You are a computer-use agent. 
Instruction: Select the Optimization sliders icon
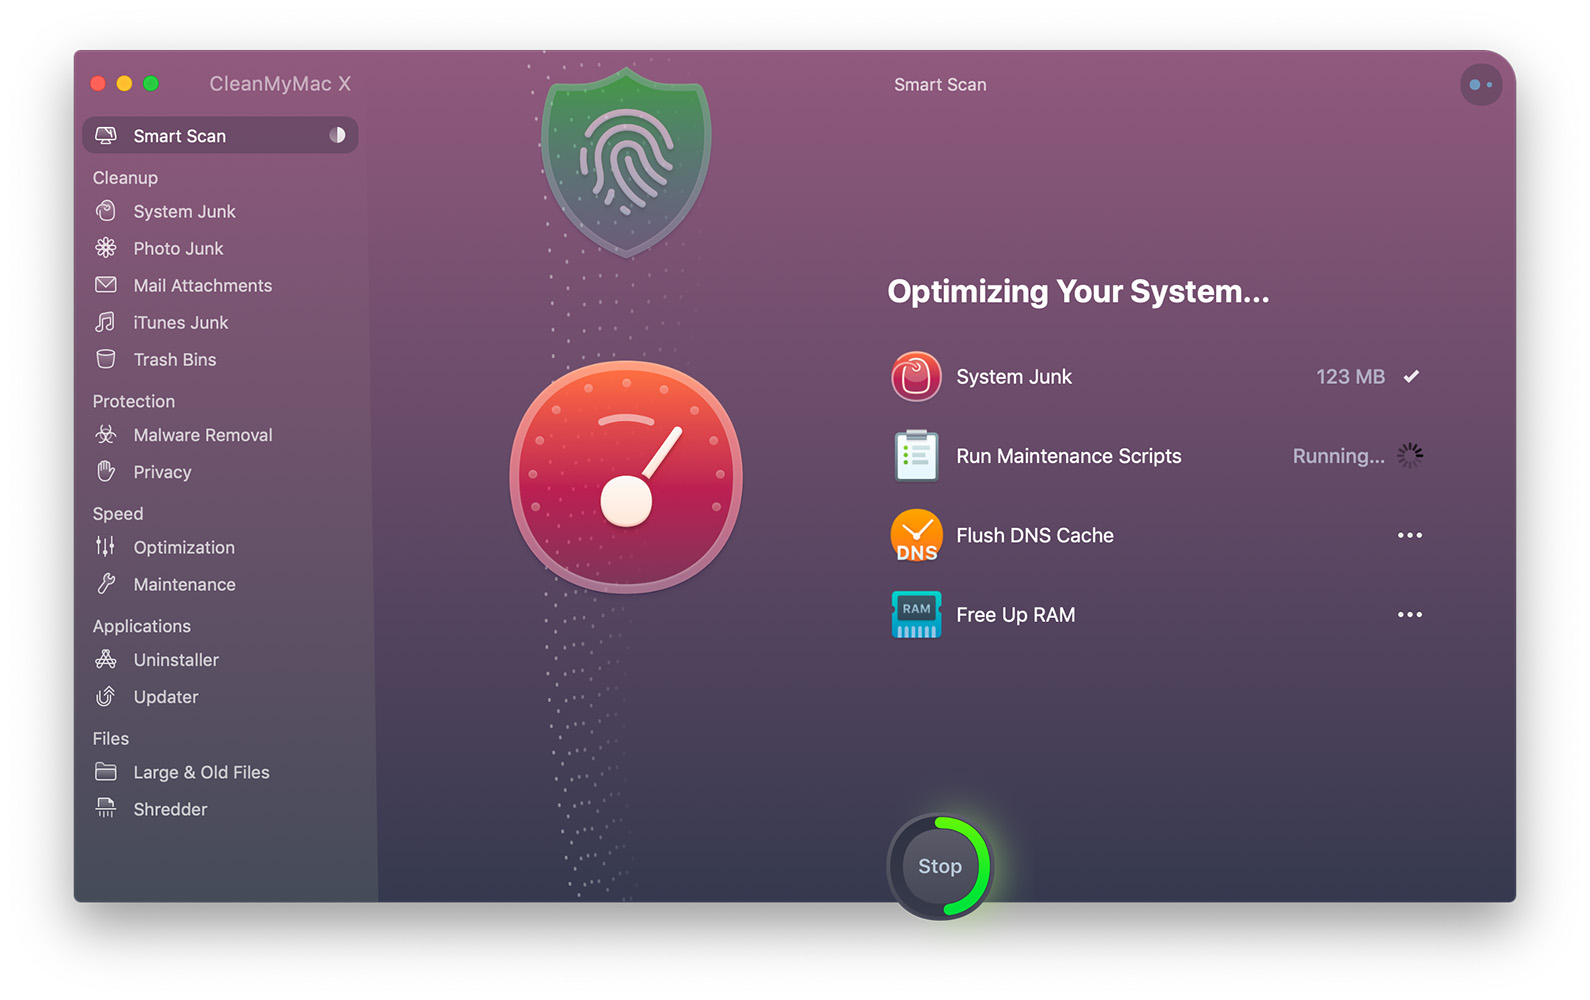pos(106,547)
